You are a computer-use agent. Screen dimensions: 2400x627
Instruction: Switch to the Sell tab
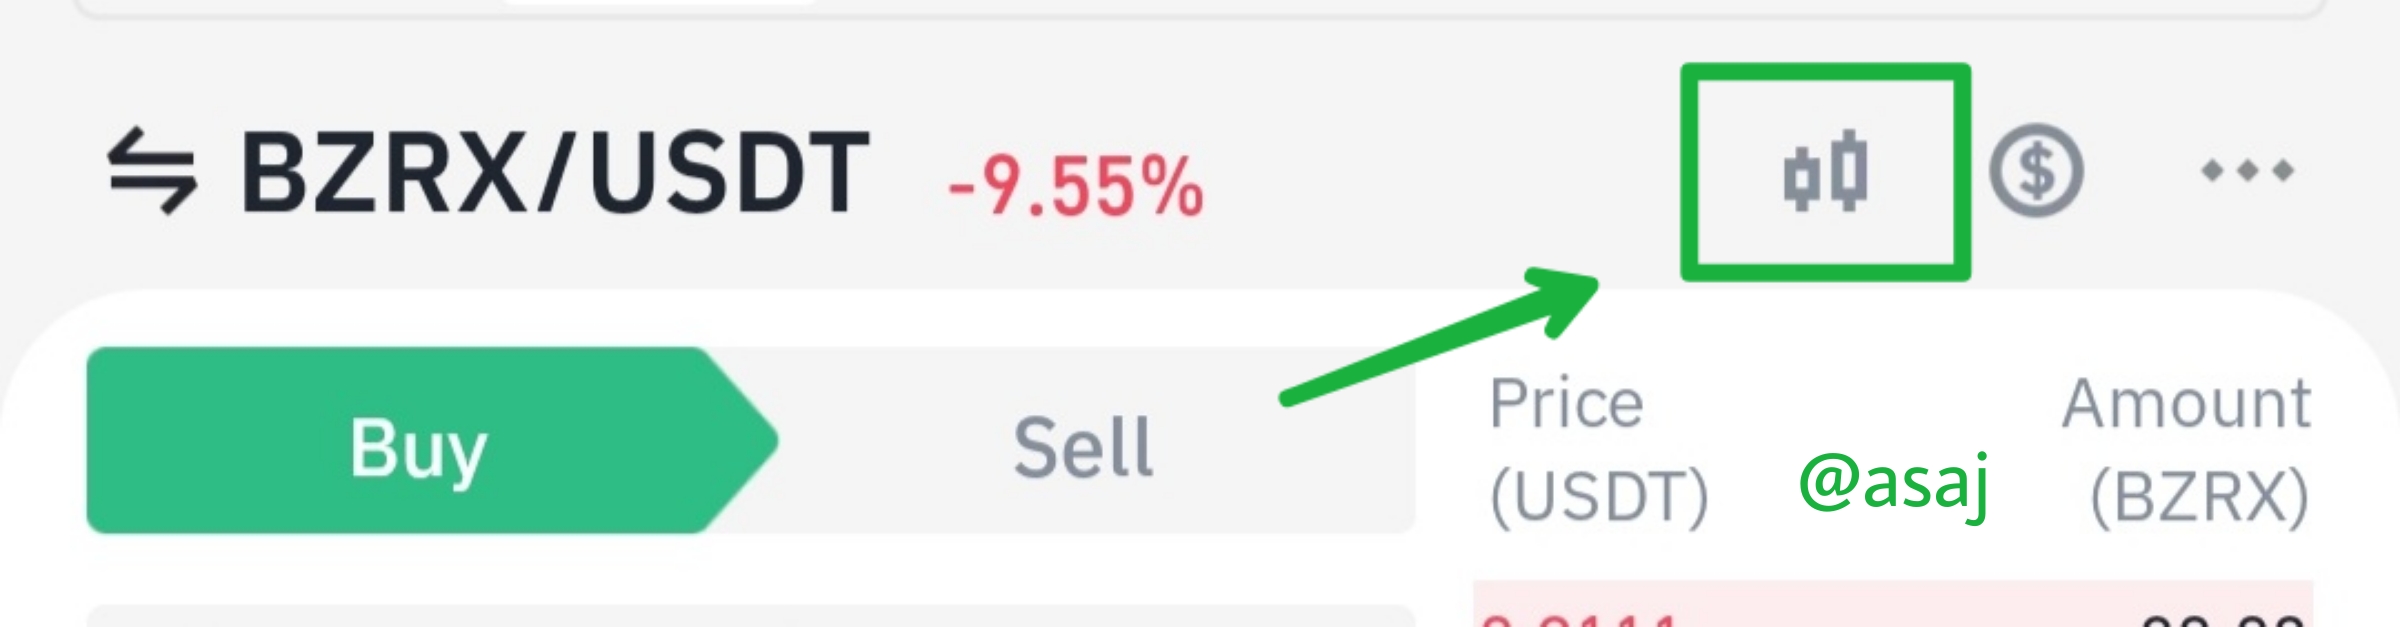[1084, 447]
